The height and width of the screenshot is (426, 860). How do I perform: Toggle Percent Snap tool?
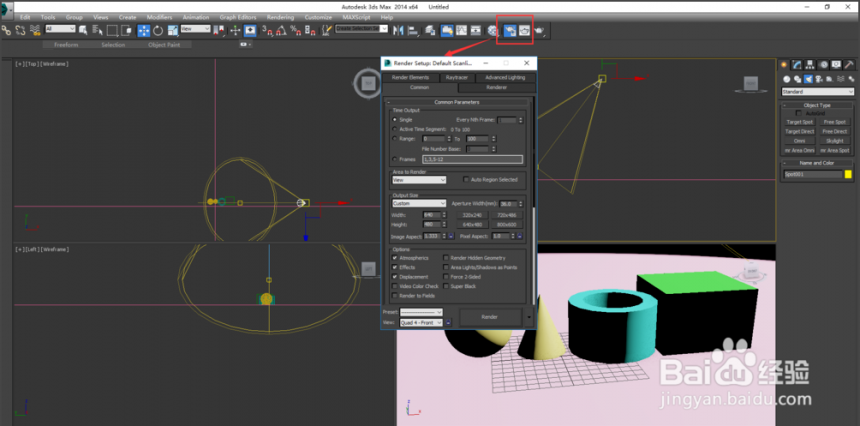[x=295, y=30]
